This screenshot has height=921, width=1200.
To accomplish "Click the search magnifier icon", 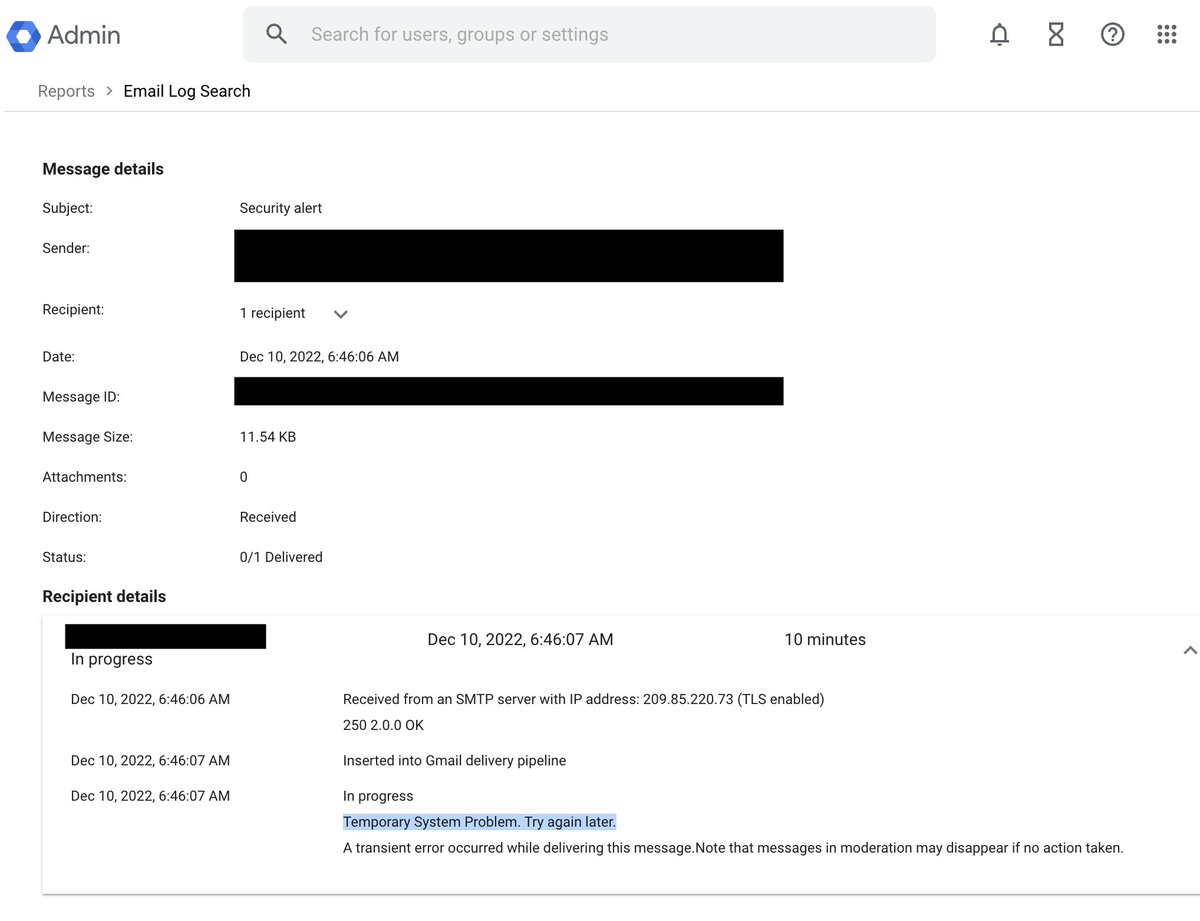I will coord(277,34).
